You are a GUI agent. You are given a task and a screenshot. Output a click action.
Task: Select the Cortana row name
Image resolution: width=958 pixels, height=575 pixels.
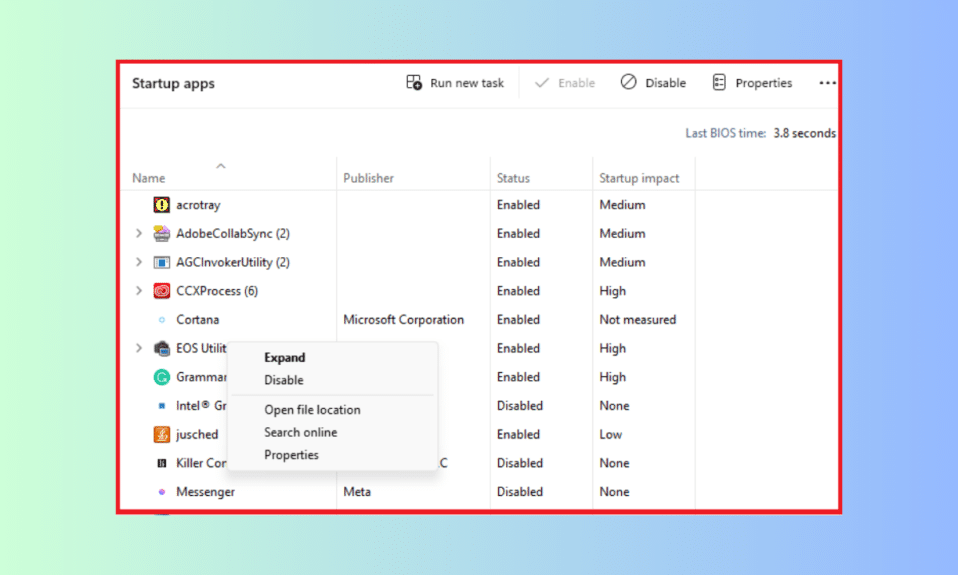pyautogui.click(x=197, y=320)
